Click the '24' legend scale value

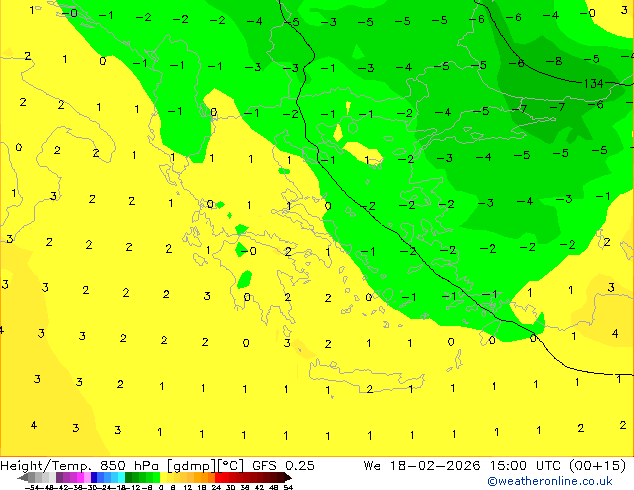216,487
